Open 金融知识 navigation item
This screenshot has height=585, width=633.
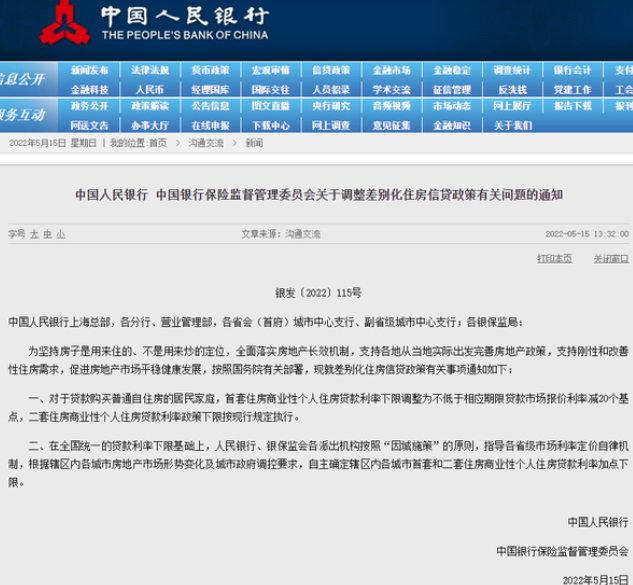[x=452, y=126]
